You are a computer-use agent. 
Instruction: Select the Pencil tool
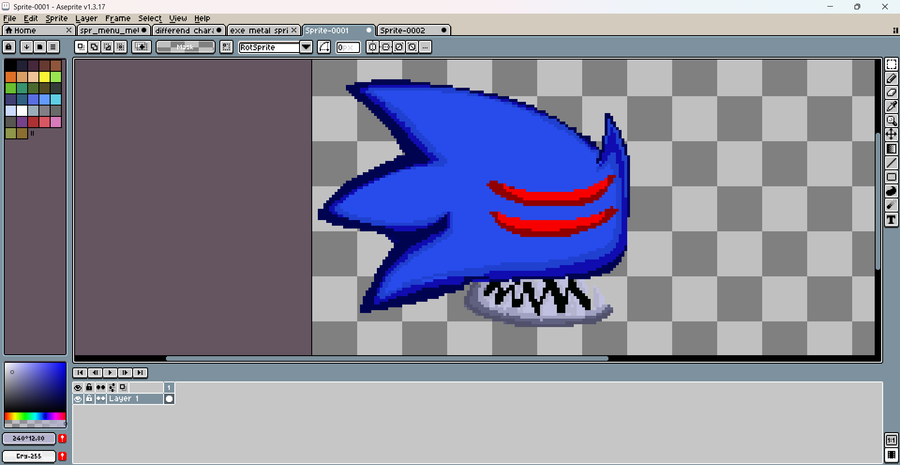(x=891, y=79)
